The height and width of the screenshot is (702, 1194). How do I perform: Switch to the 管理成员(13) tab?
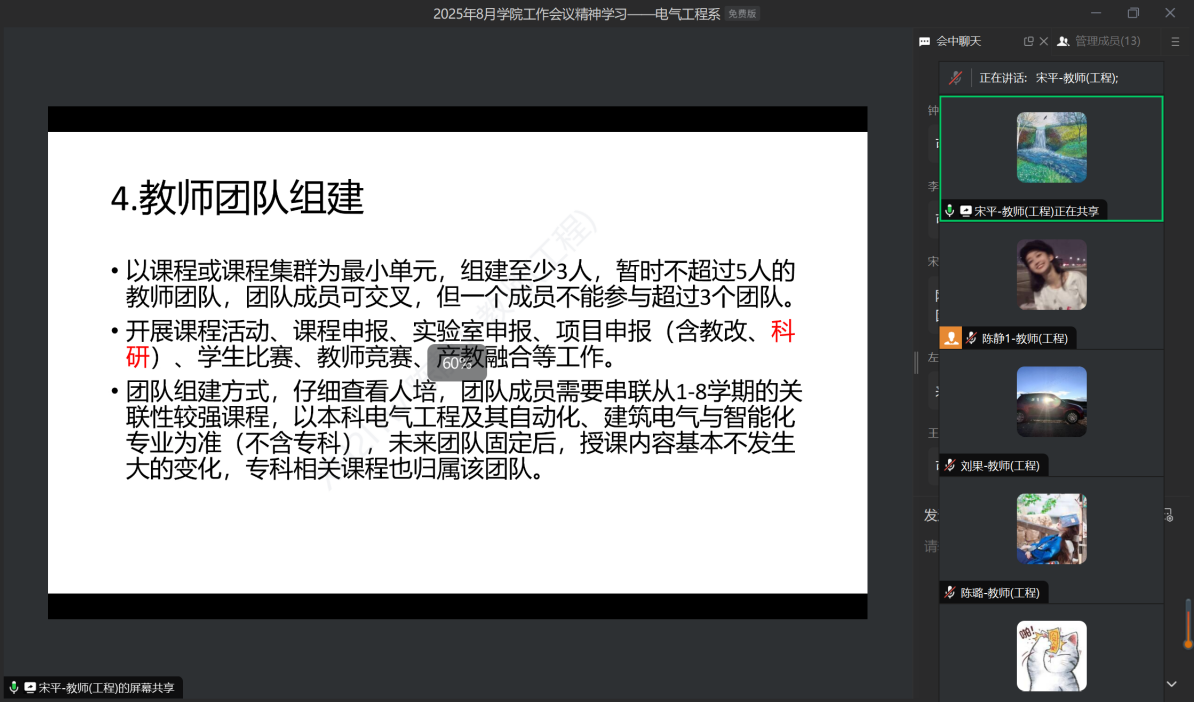tap(1099, 42)
